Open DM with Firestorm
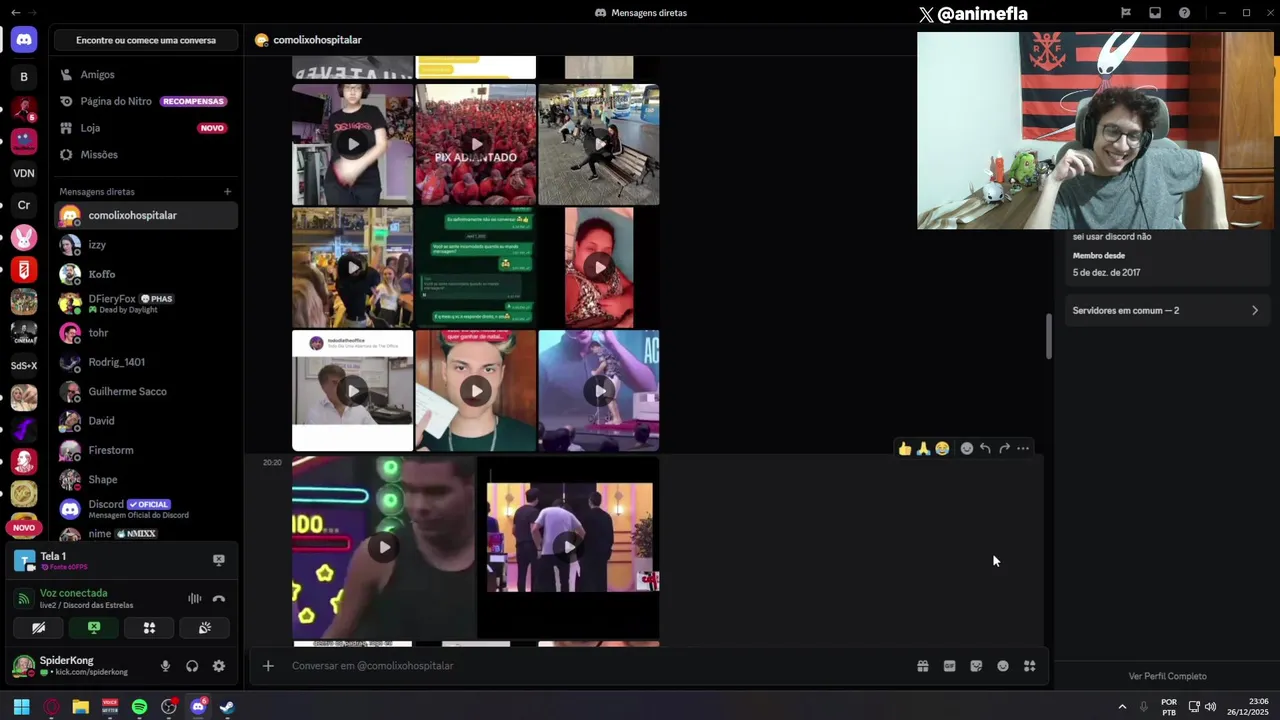This screenshot has width=1280, height=720. (146, 450)
